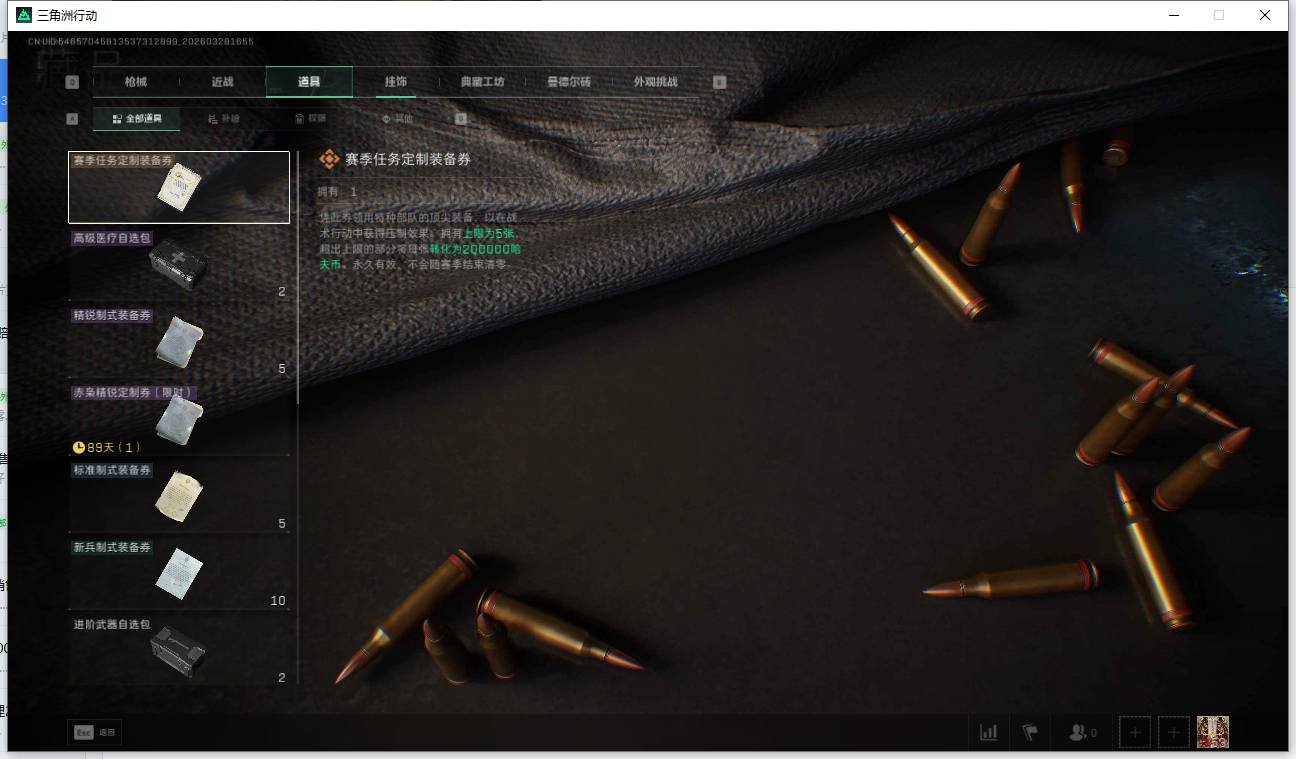The width and height of the screenshot is (1296, 759).
Task: Select the 赛季任务定制装备券 item card
Action: click(179, 187)
